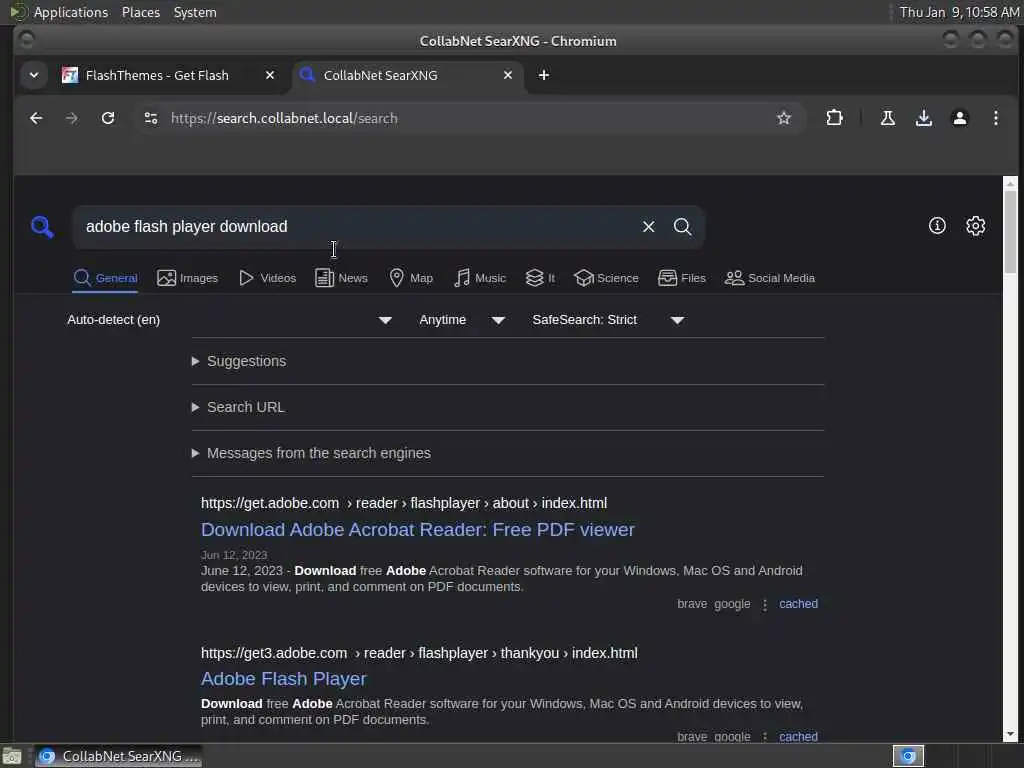This screenshot has width=1024, height=768.
Task: Clear the search query with X icon
Action: tap(648, 227)
